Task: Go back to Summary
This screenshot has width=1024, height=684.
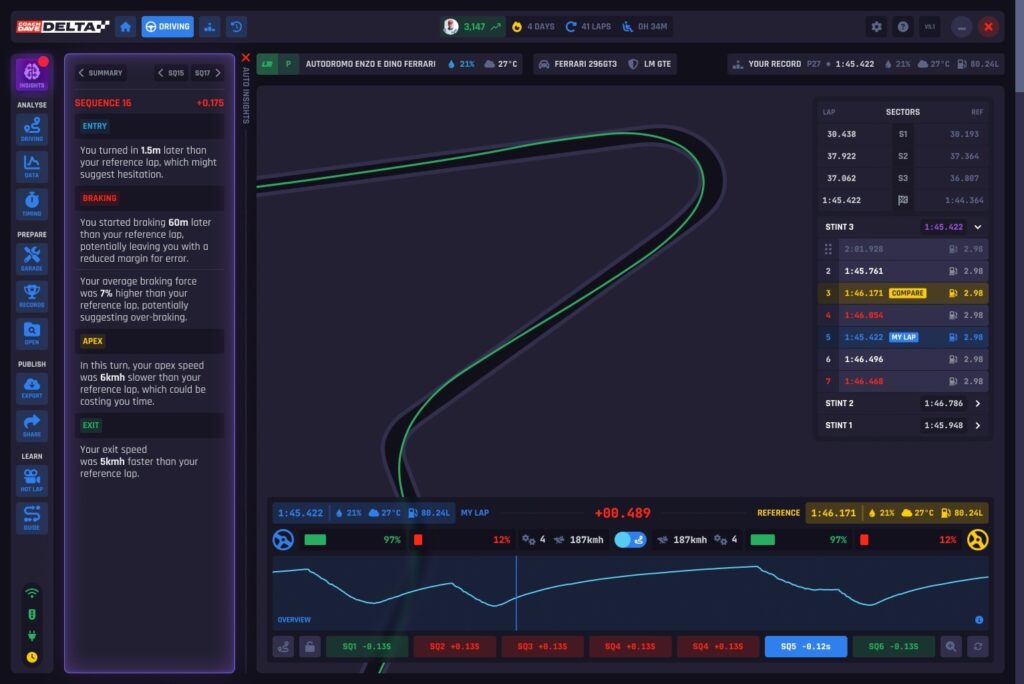Action: point(100,73)
